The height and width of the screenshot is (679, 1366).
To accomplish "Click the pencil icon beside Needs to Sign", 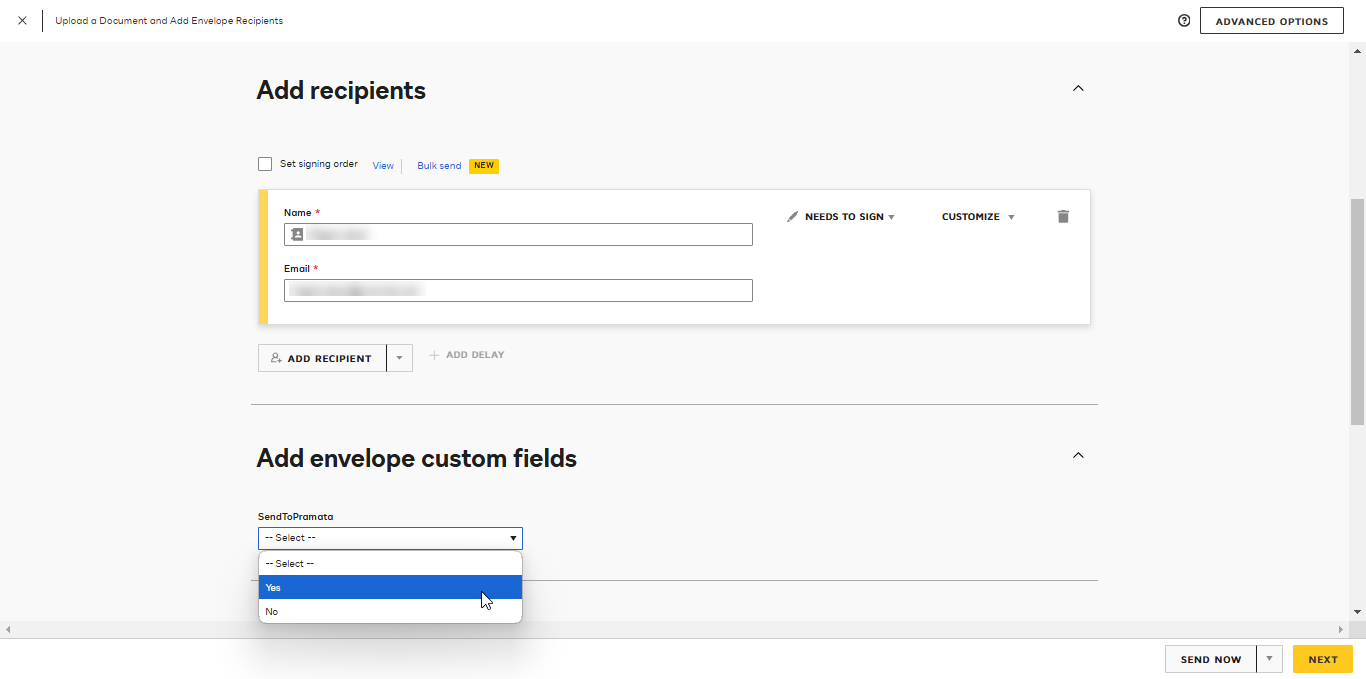I will 792,216.
